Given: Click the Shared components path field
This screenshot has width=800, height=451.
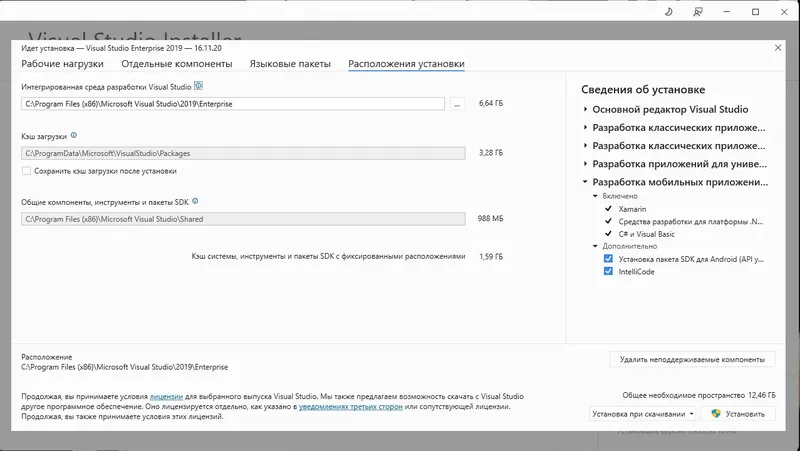Looking at the screenshot, I should [243, 219].
